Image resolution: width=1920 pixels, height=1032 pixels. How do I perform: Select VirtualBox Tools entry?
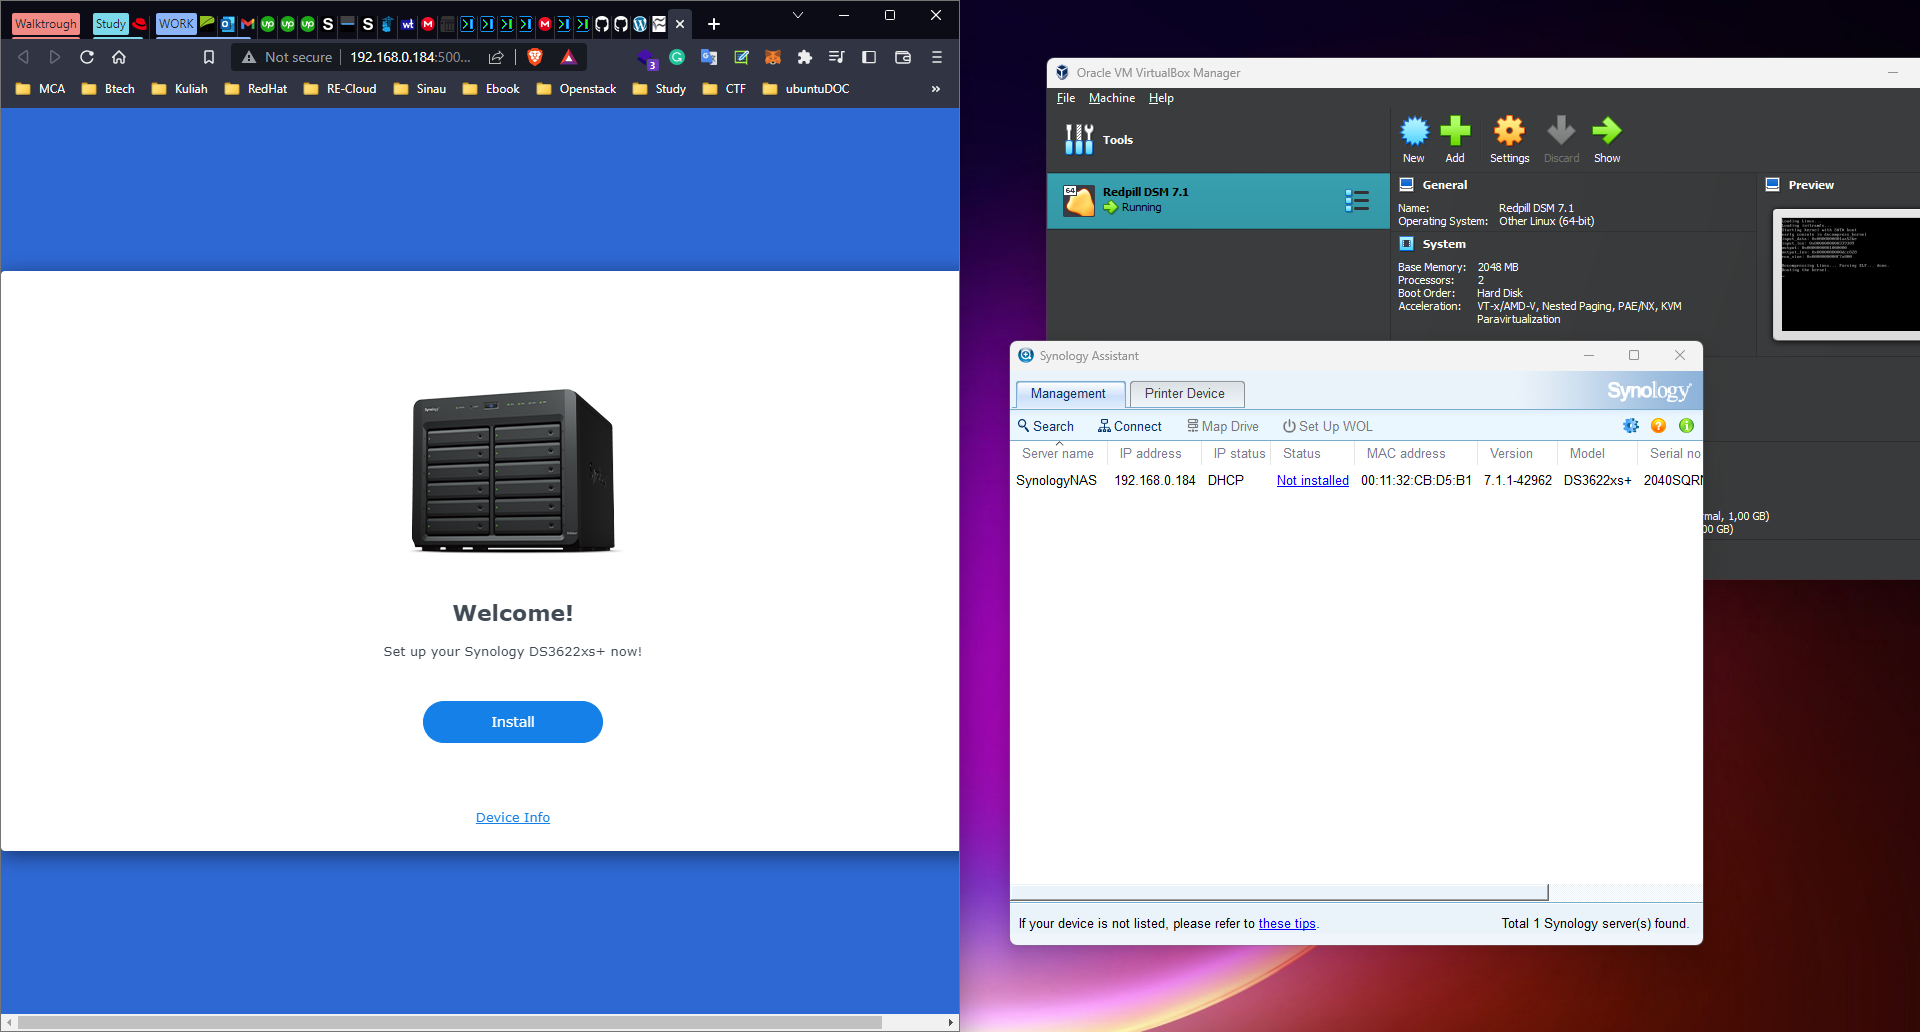(x=1217, y=140)
